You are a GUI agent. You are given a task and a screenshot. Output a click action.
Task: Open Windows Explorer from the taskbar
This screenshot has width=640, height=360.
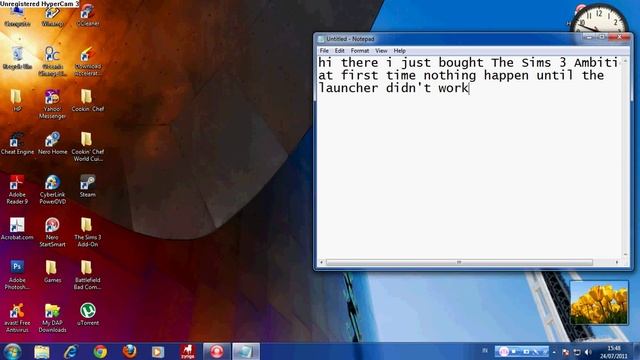42,351
